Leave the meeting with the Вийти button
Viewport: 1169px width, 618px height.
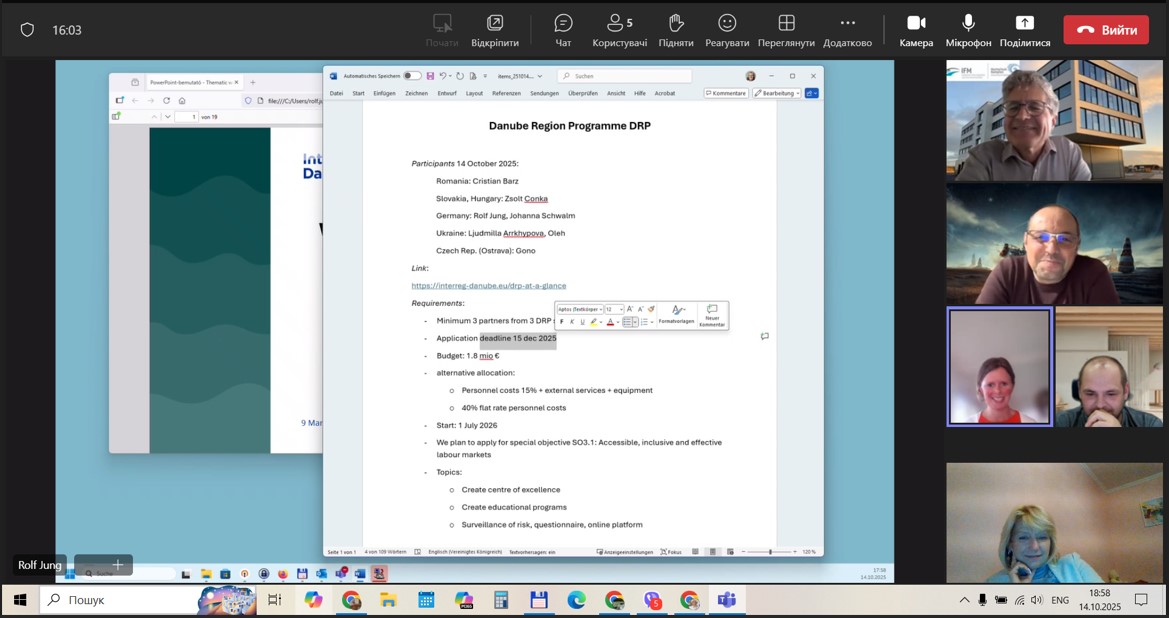[1105, 30]
